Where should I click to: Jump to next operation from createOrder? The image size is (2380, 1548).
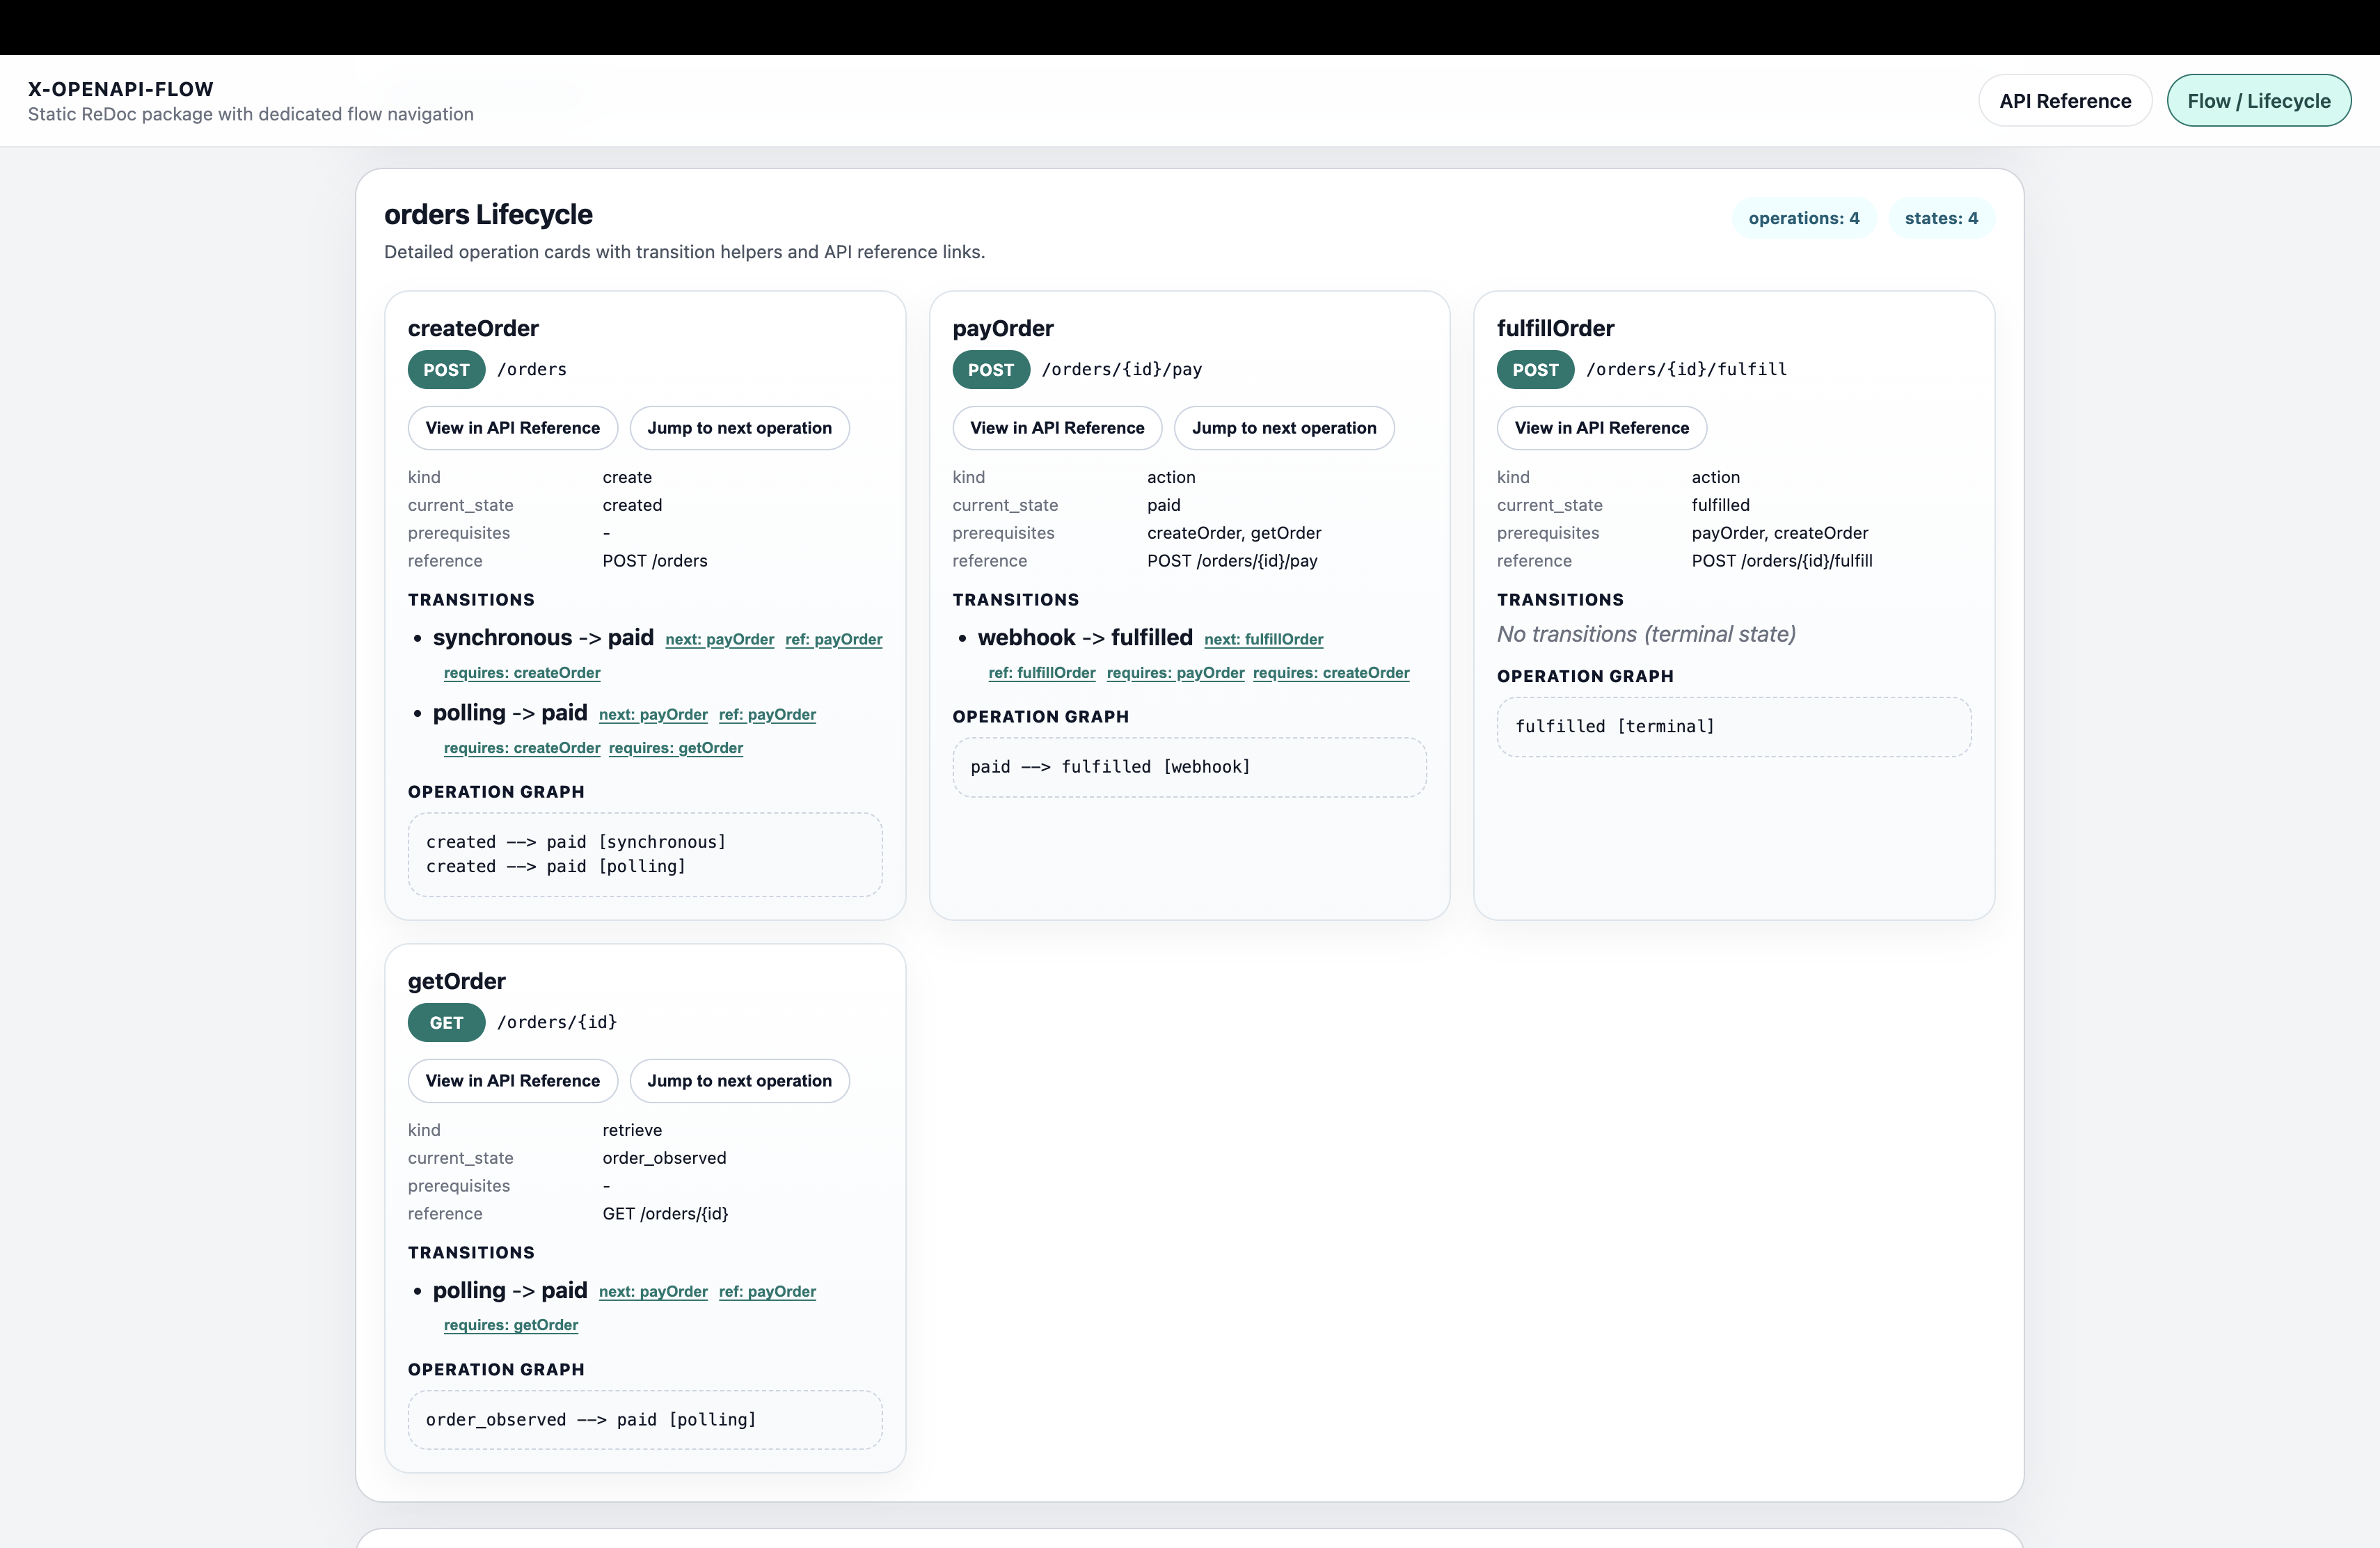(x=739, y=428)
